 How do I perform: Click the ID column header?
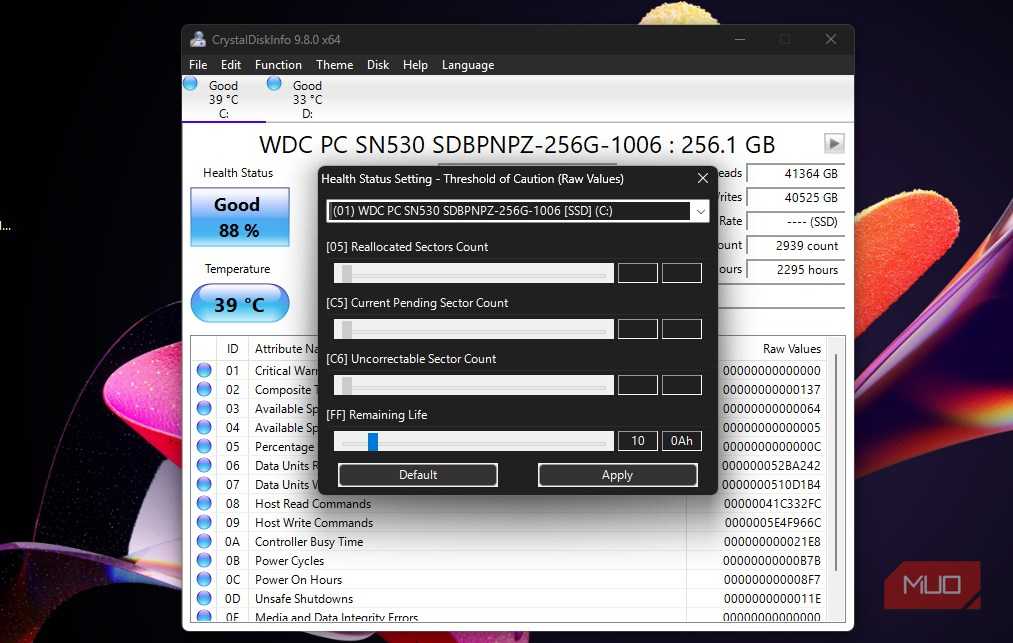click(233, 349)
